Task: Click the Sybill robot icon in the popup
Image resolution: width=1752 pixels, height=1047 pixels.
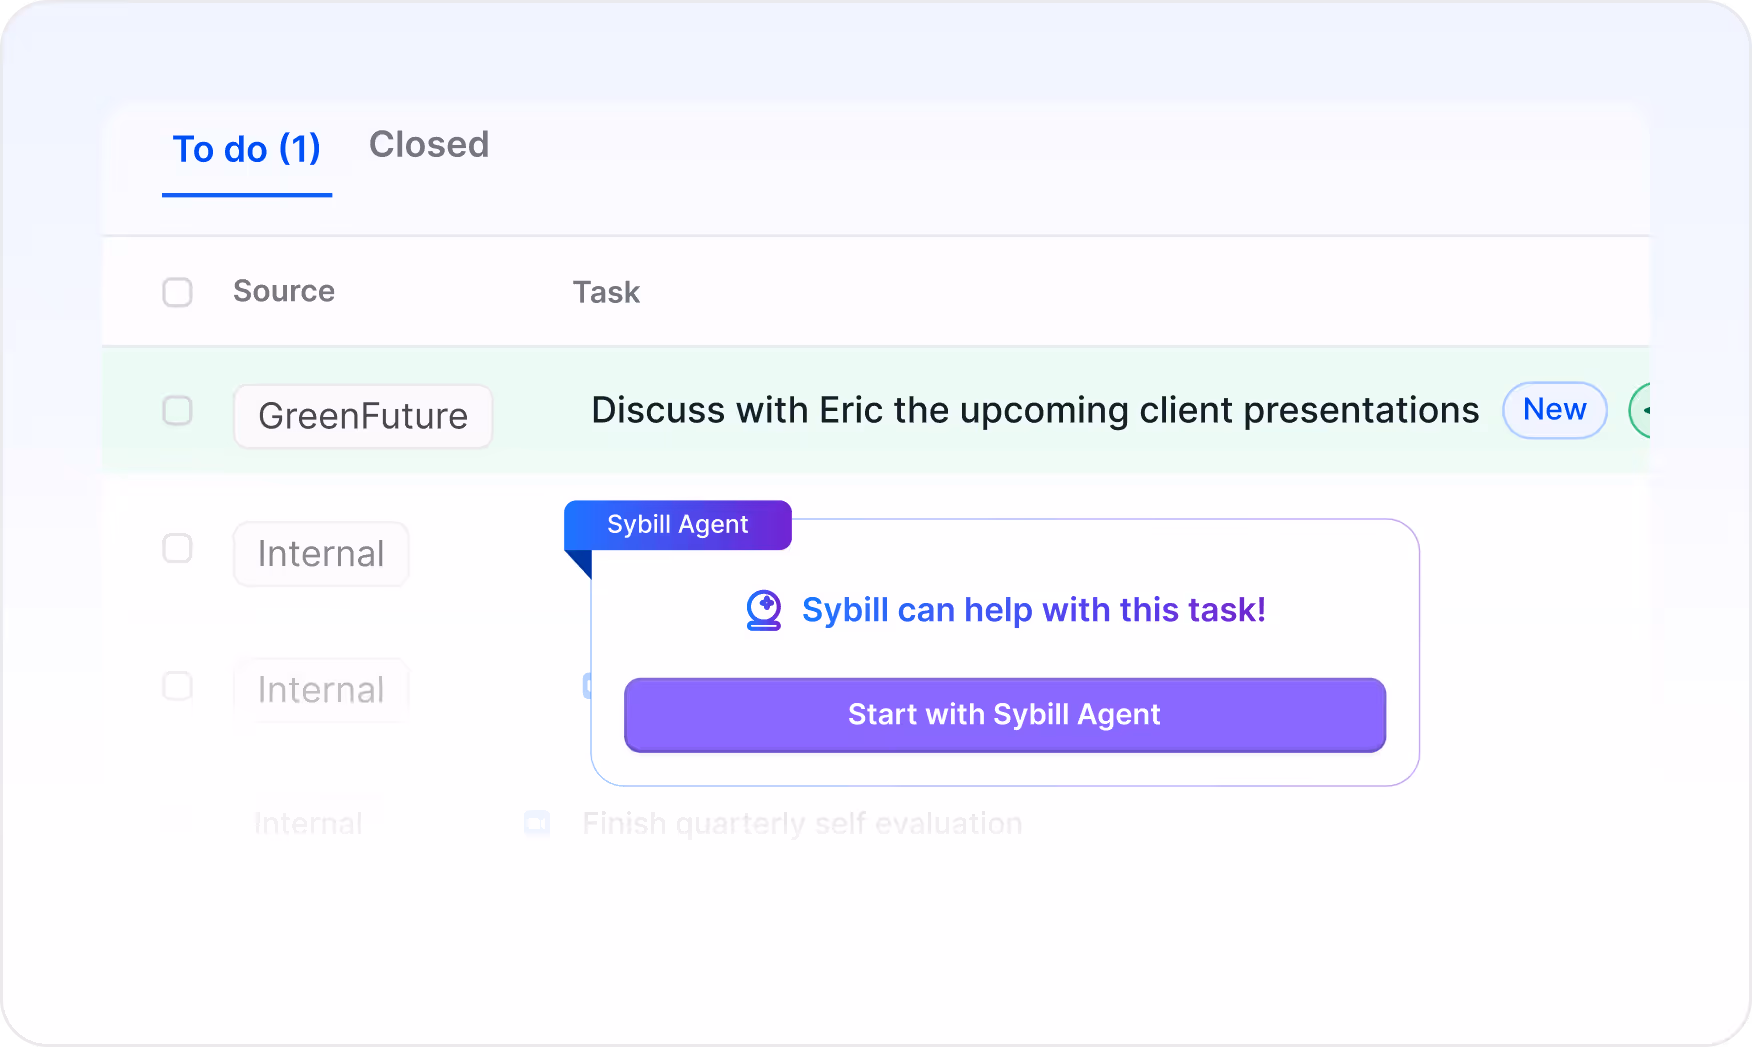Action: point(764,610)
